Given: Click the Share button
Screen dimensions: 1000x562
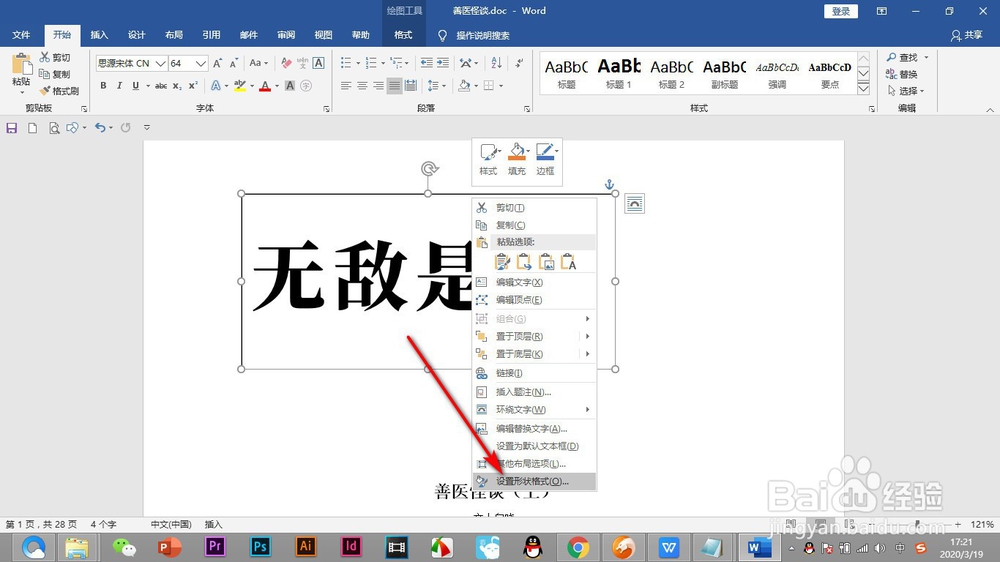Looking at the screenshot, I should coord(967,35).
